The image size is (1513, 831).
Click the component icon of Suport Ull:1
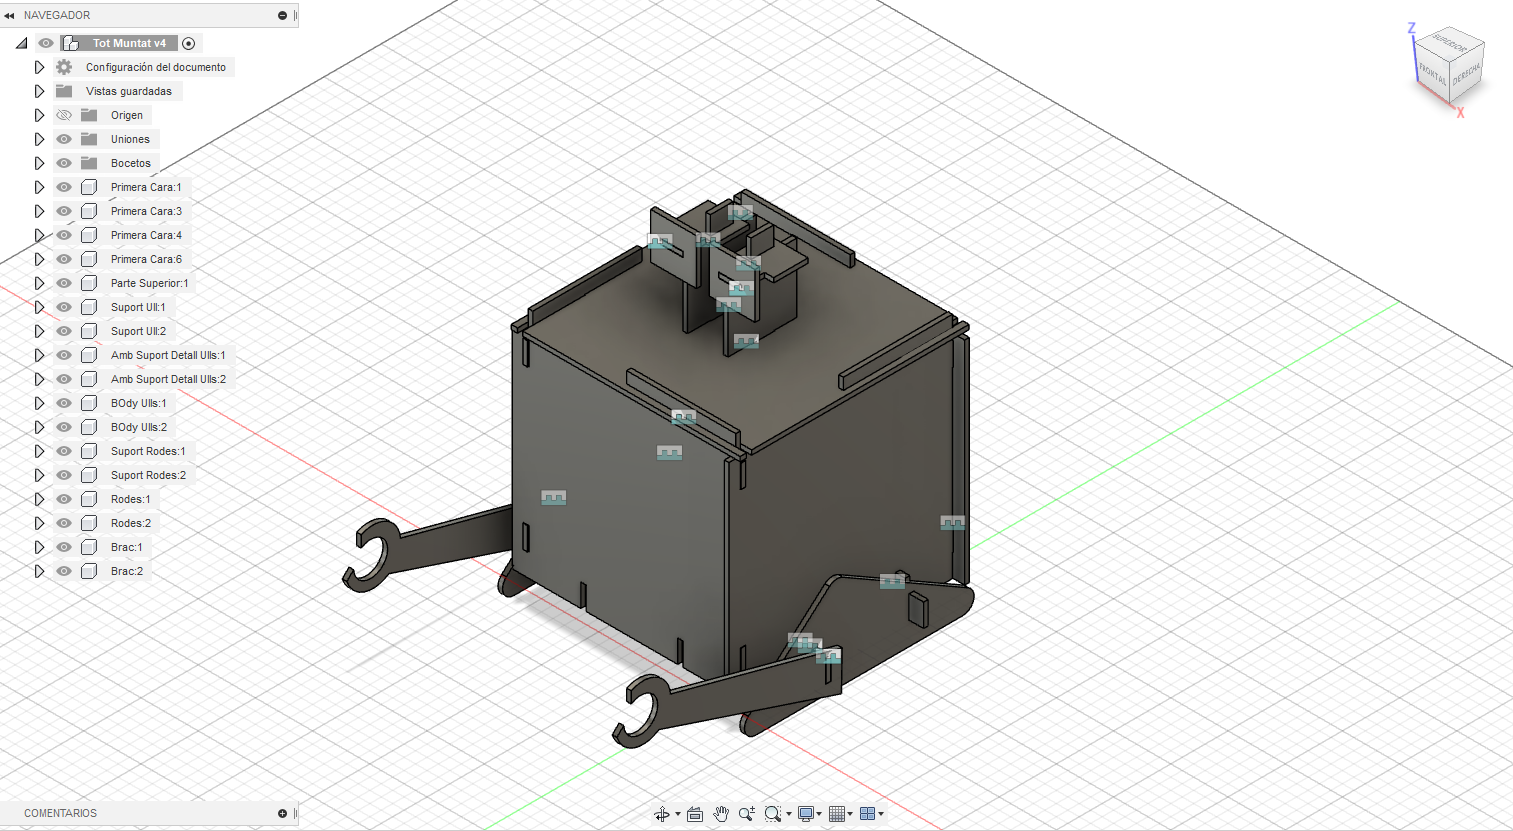click(89, 307)
